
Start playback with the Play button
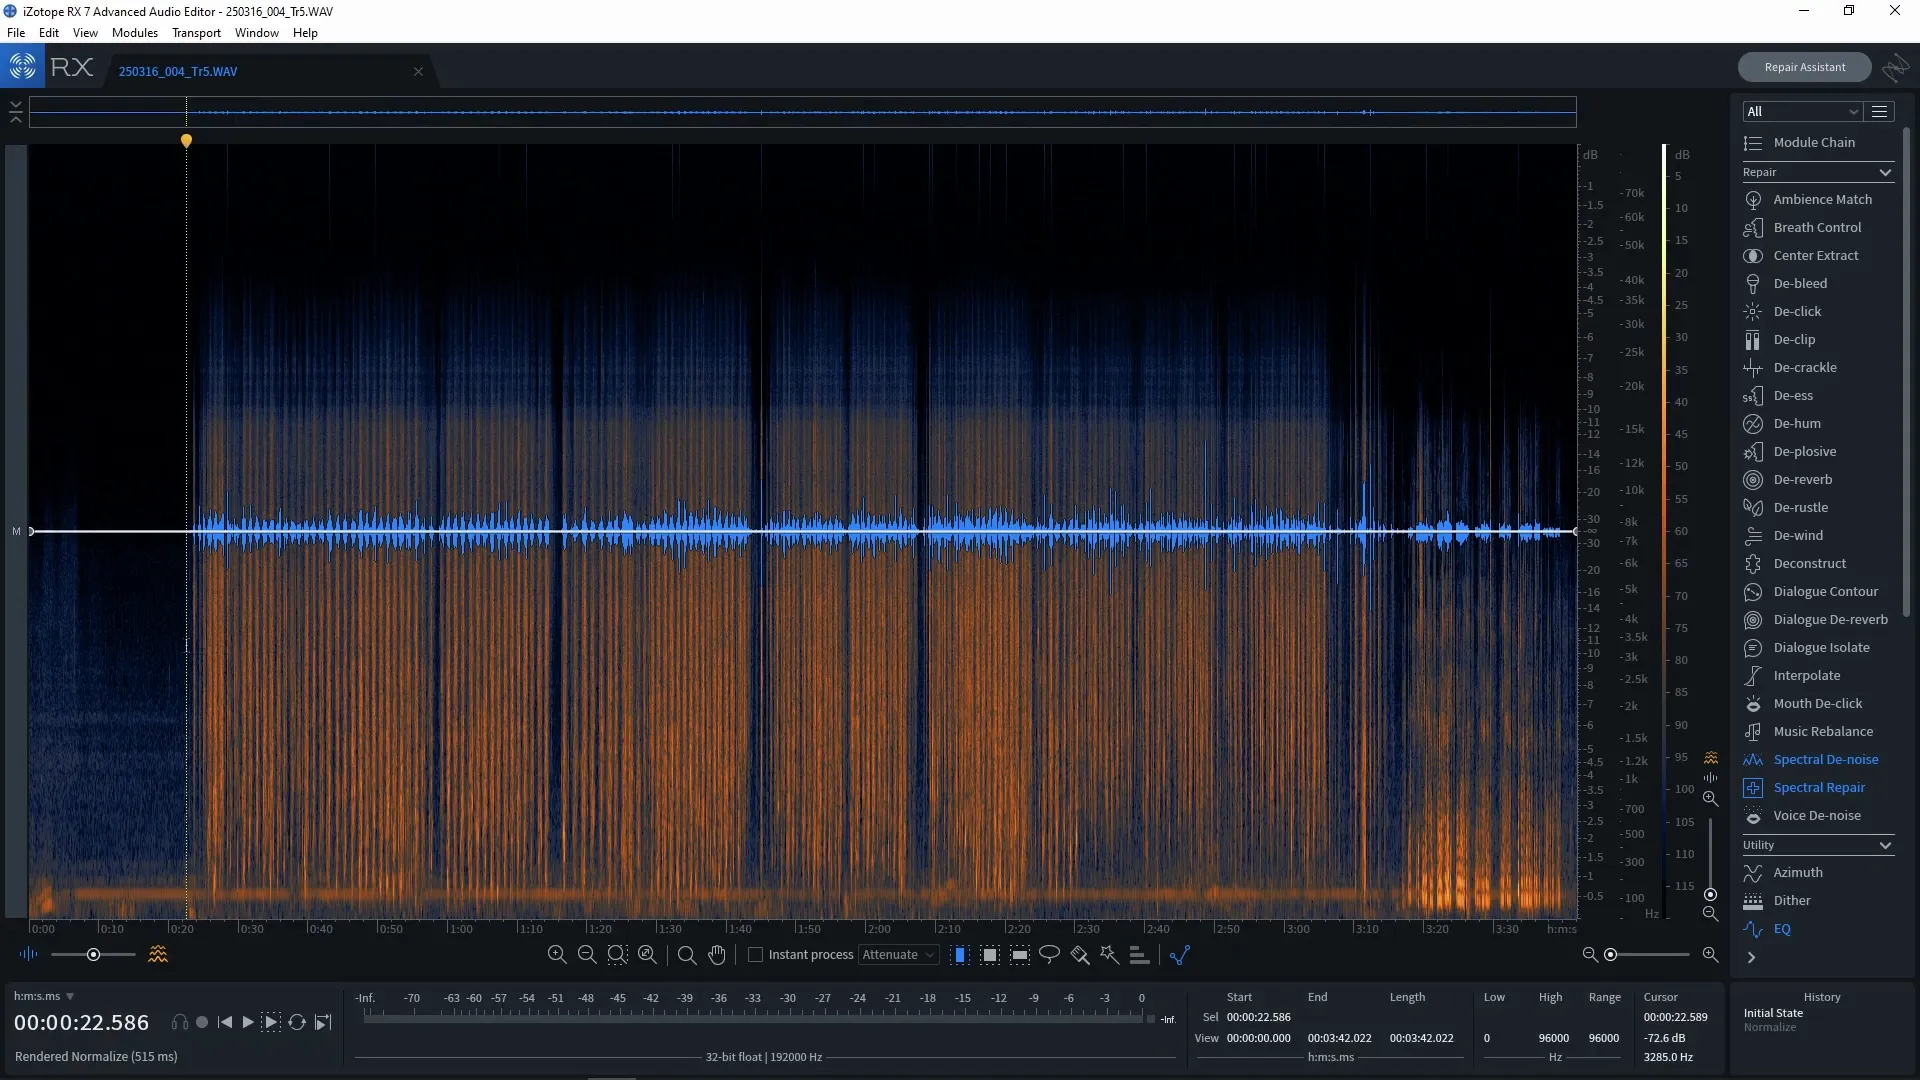(246, 1021)
